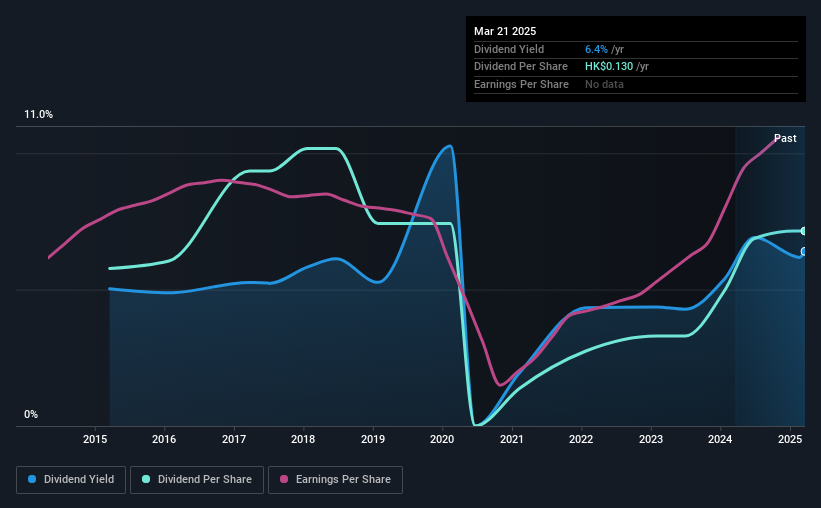The height and width of the screenshot is (508, 821).
Task: Select the 2025 x-axis label
Action: point(790,439)
